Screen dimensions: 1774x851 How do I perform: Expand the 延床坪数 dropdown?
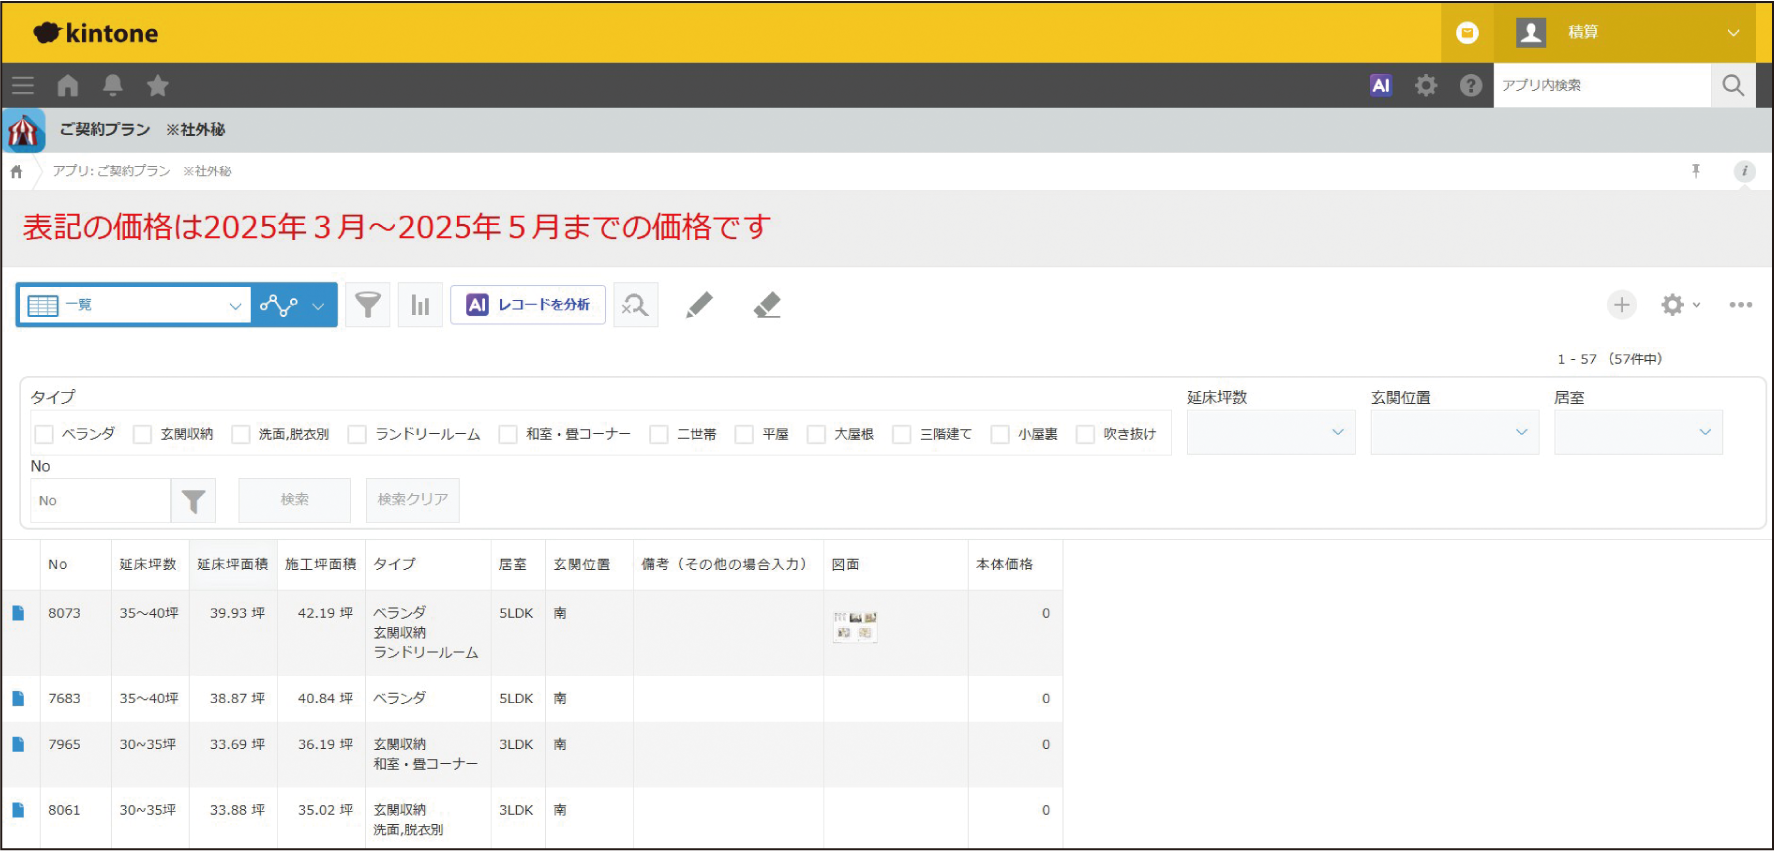pos(1271,432)
